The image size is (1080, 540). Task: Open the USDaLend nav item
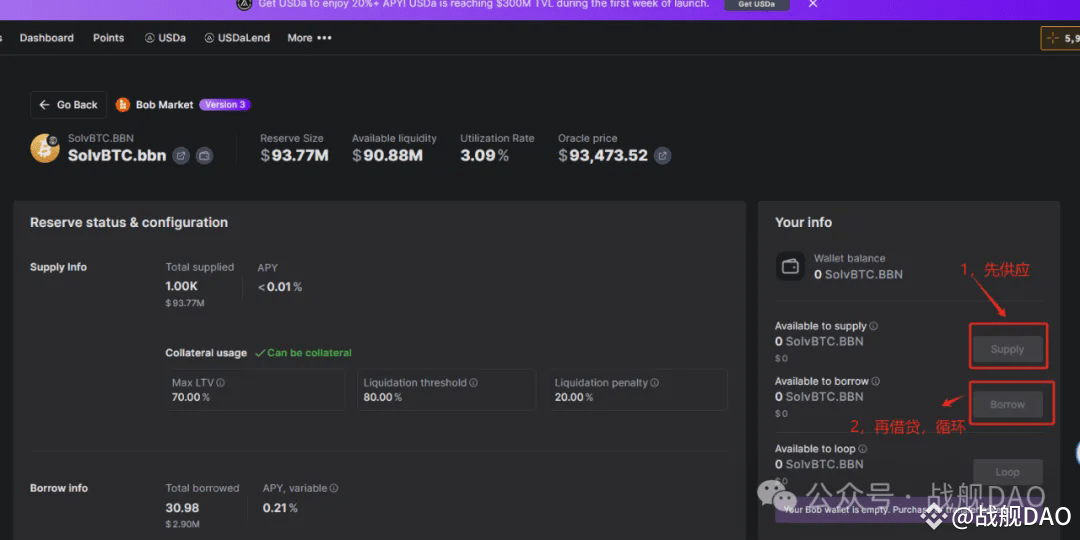[237, 38]
